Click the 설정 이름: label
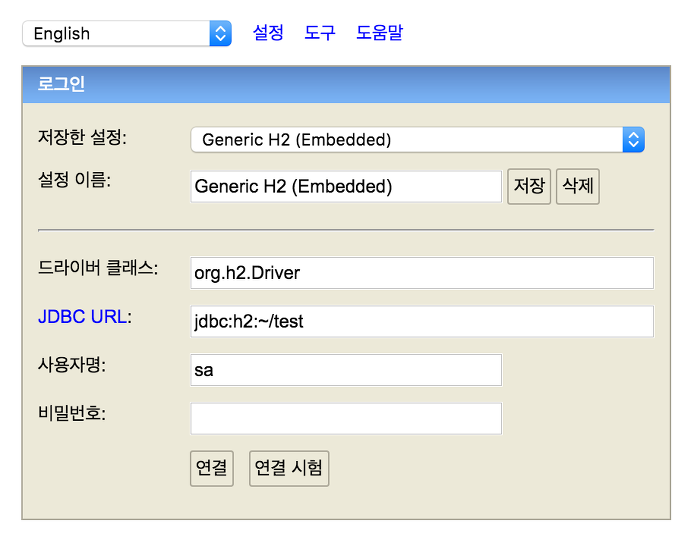The image size is (694, 552). click(74, 180)
